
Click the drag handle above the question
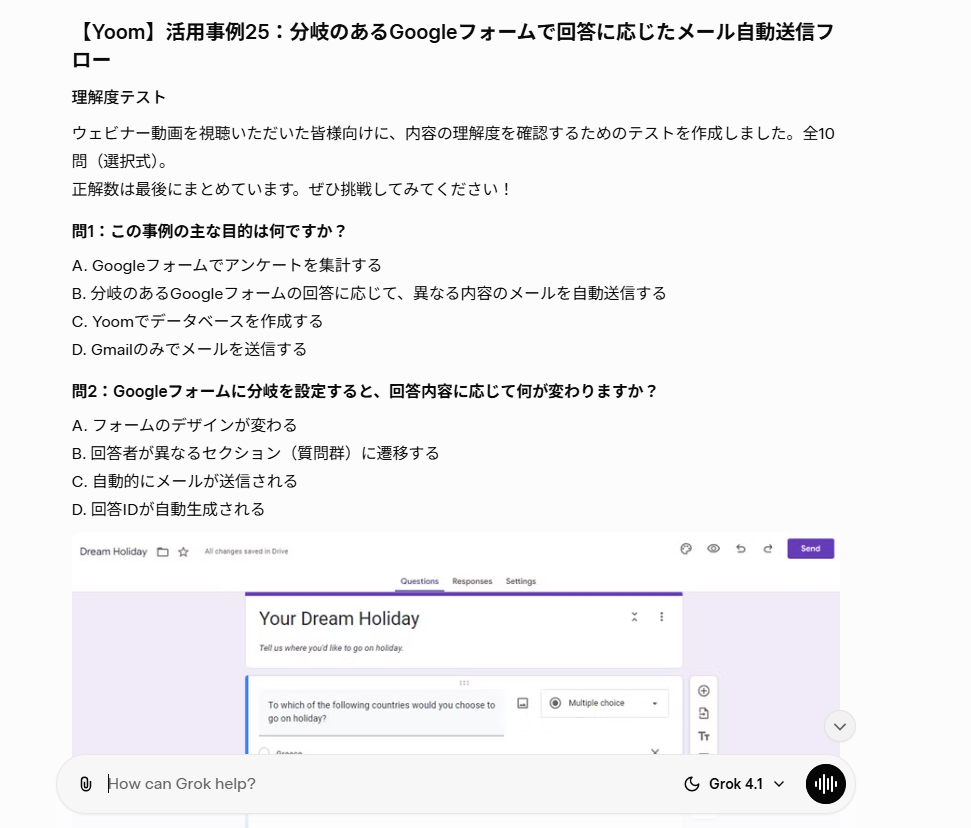pyautogui.click(x=464, y=683)
